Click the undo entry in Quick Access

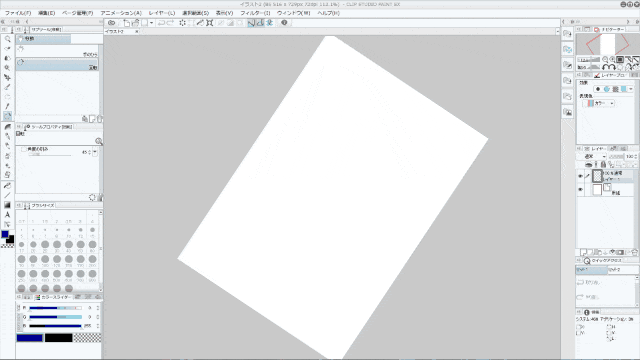pos(606,282)
